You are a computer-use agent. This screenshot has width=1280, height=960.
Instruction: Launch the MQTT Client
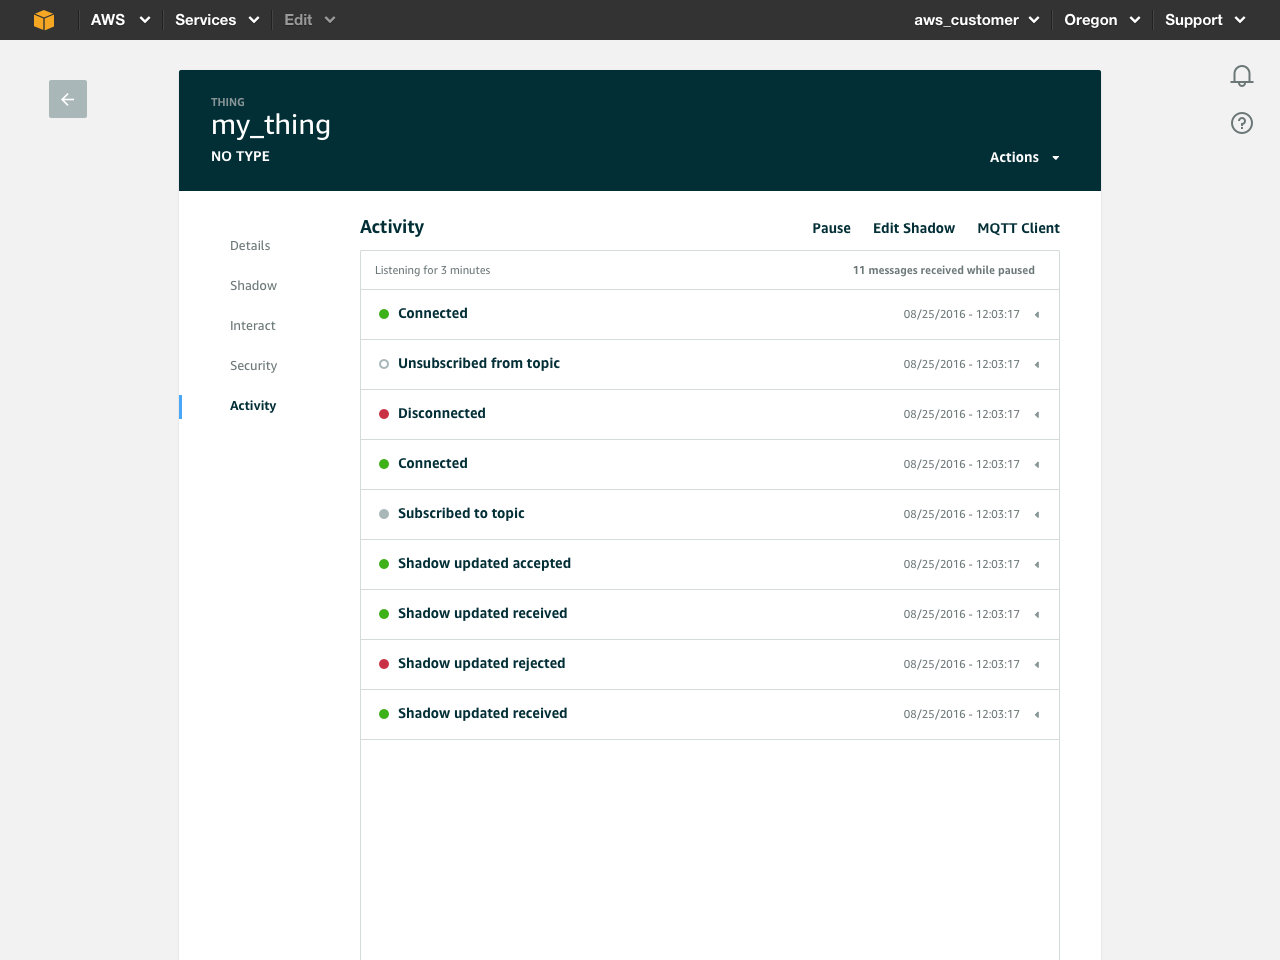(x=1018, y=228)
